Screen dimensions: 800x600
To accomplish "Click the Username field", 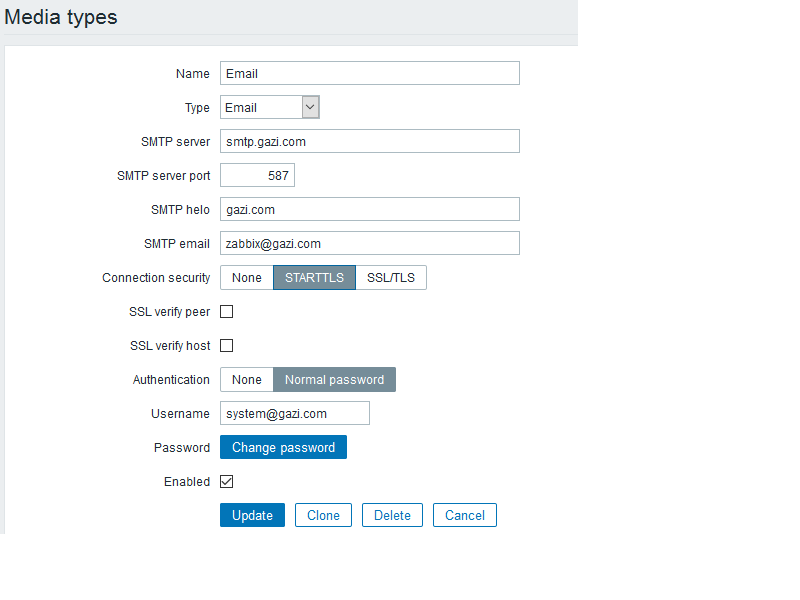I will [x=294, y=413].
